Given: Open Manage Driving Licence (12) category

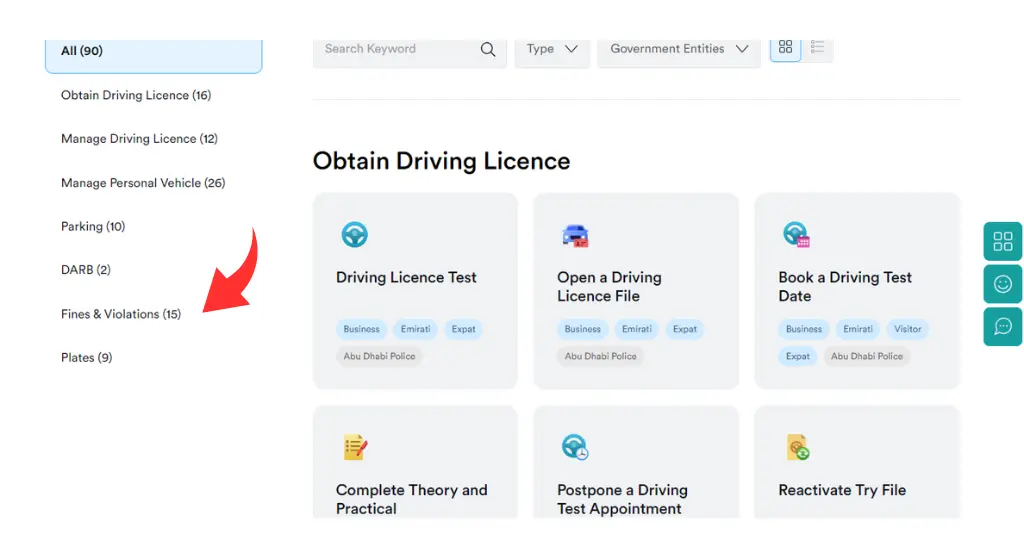Looking at the screenshot, I should pos(139,139).
